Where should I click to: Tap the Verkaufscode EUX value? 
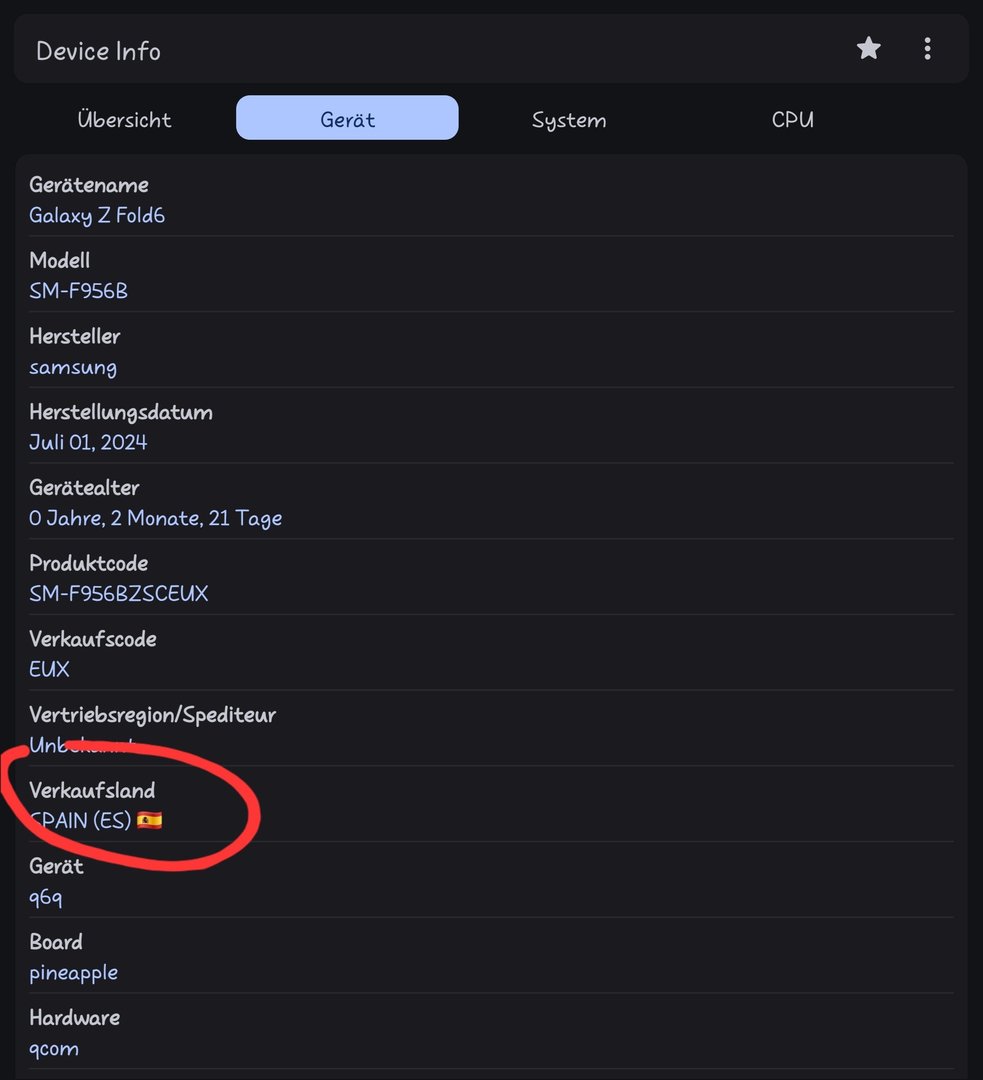pos(49,669)
